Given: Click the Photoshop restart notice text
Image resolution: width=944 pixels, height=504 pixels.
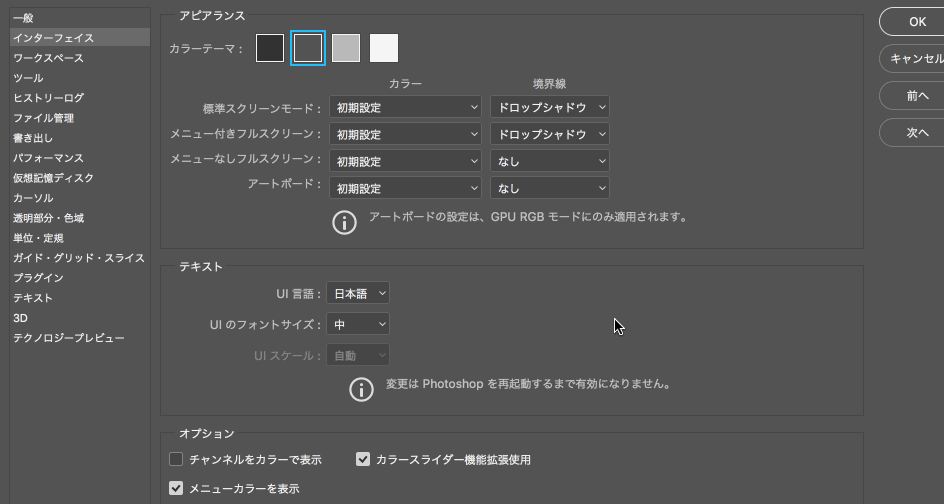Looking at the screenshot, I should 529,383.
